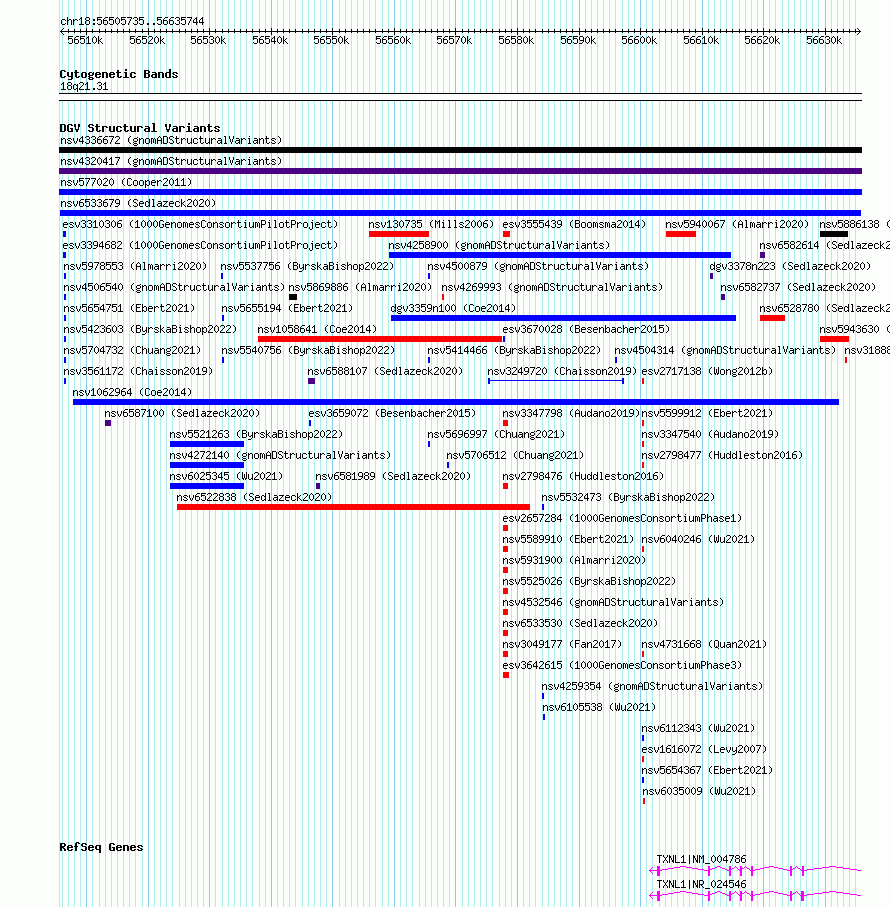Click nsv6035009 (Wu2021) label
Viewport: 890px width, 907px height.
(699, 791)
